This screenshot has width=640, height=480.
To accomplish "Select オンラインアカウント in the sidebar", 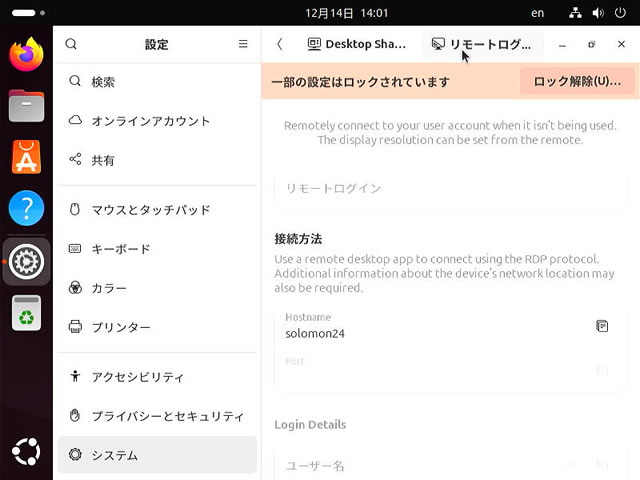I will [150, 121].
